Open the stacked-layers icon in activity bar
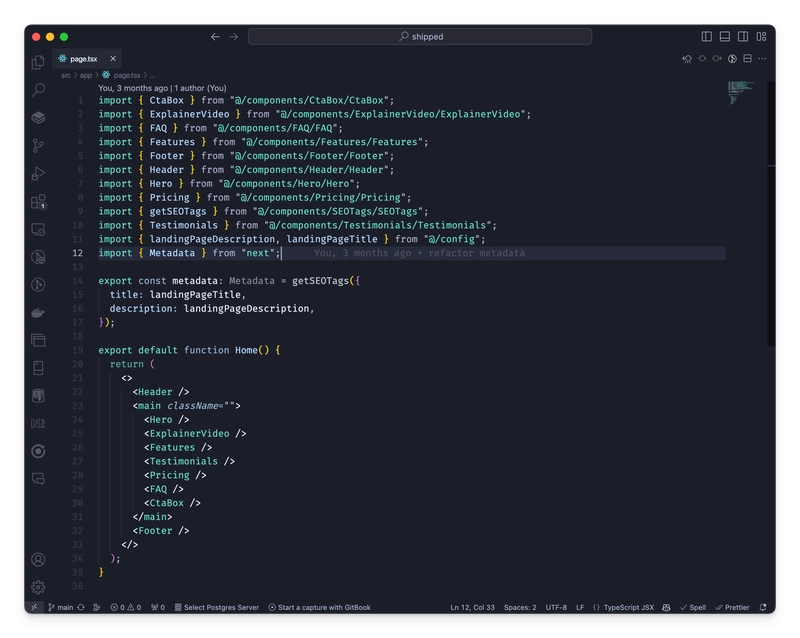 (38, 118)
